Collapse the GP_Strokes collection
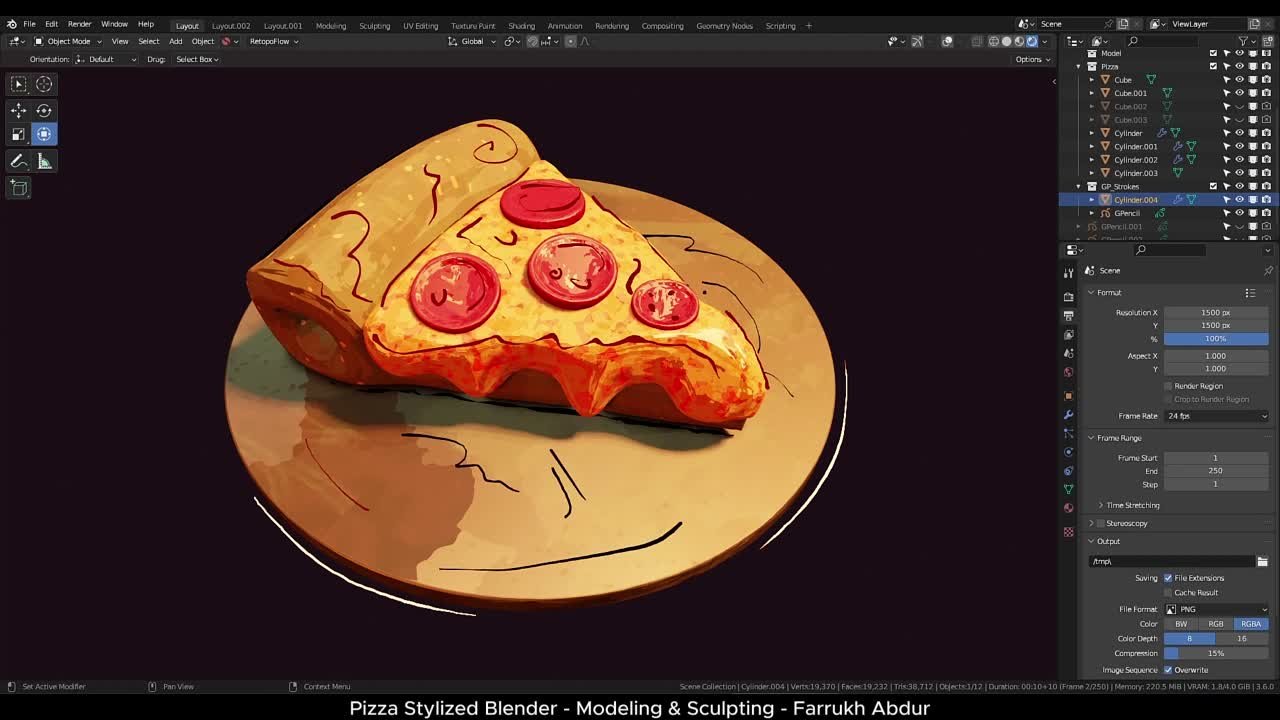 tap(1078, 186)
